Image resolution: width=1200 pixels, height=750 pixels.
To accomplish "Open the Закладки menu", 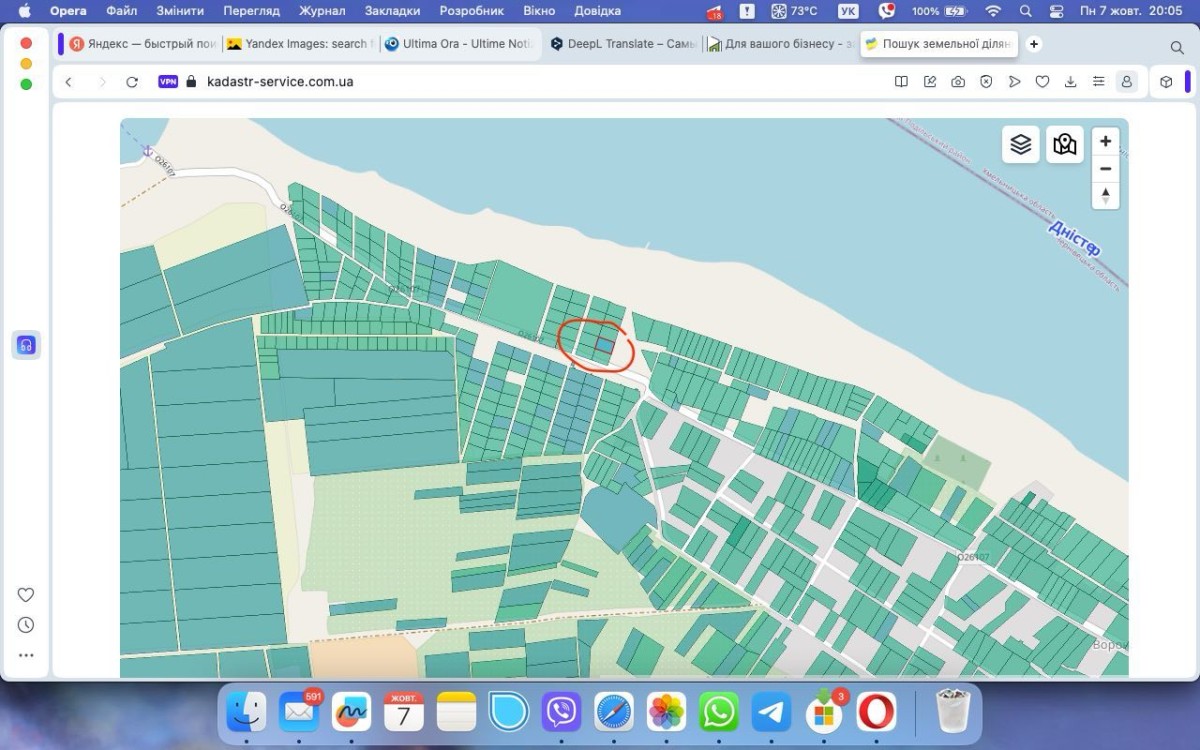I will click(x=392, y=11).
